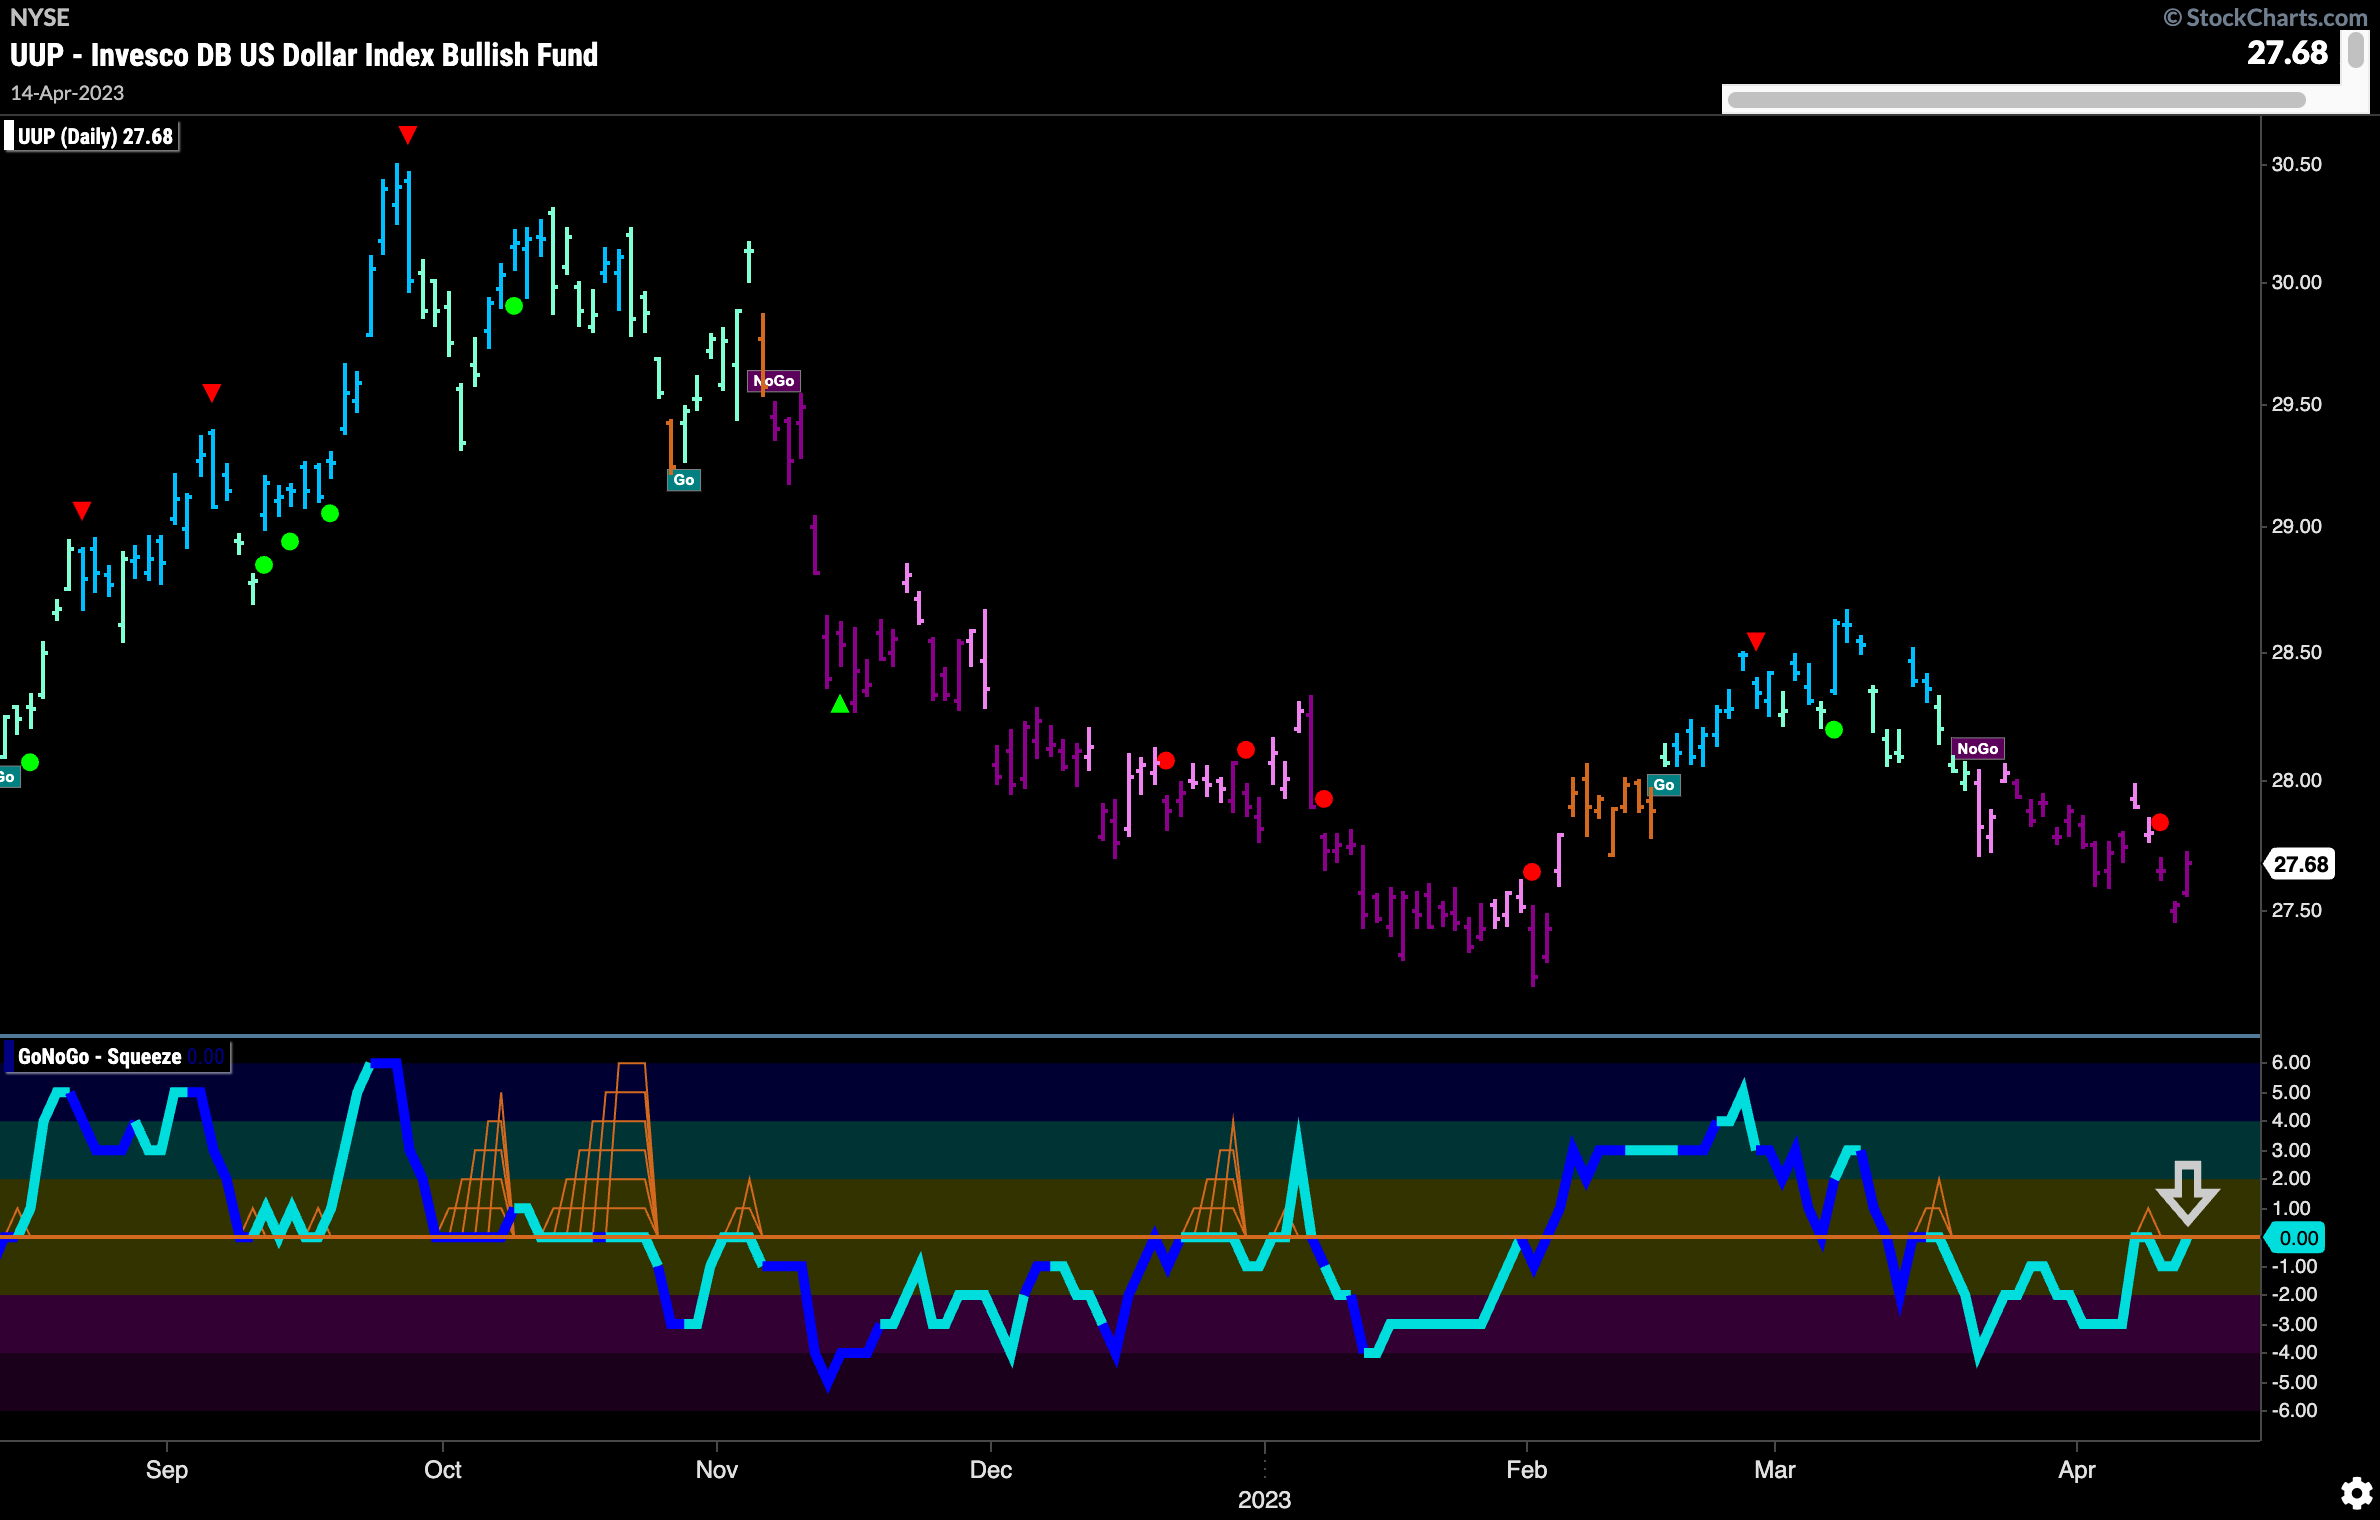Click the NoGo flag in late March
This screenshot has height=1520, width=2380.
(x=1977, y=748)
